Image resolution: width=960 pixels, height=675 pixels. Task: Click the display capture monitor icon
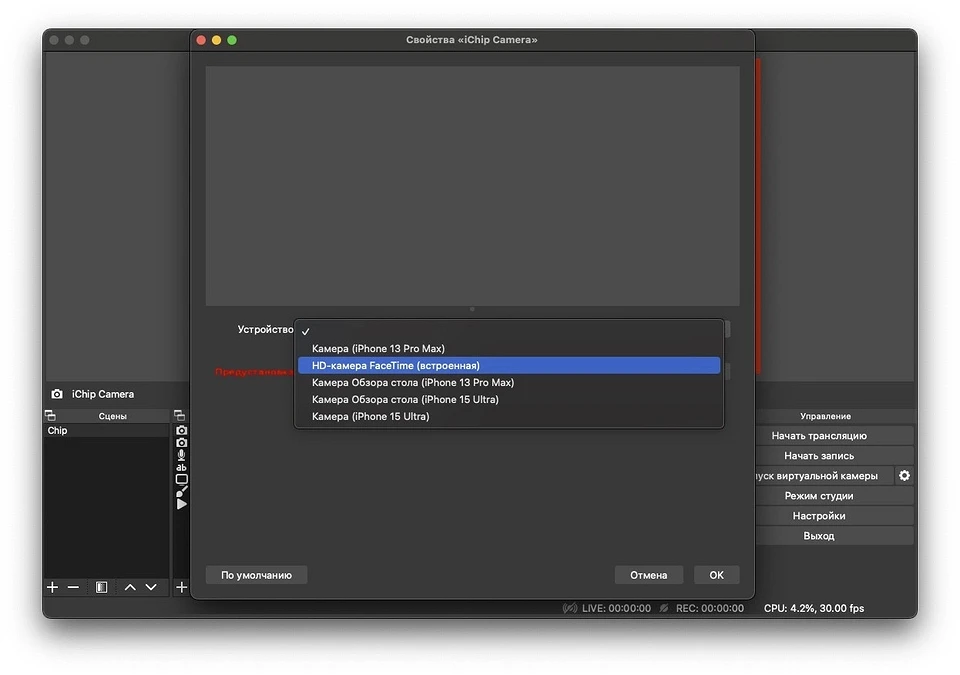point(181,479)
